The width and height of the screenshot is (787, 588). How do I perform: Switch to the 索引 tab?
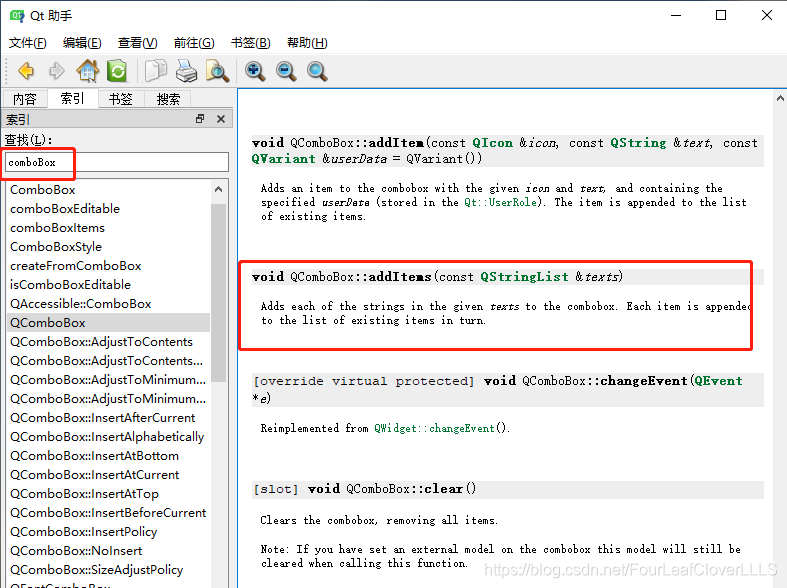72,98
